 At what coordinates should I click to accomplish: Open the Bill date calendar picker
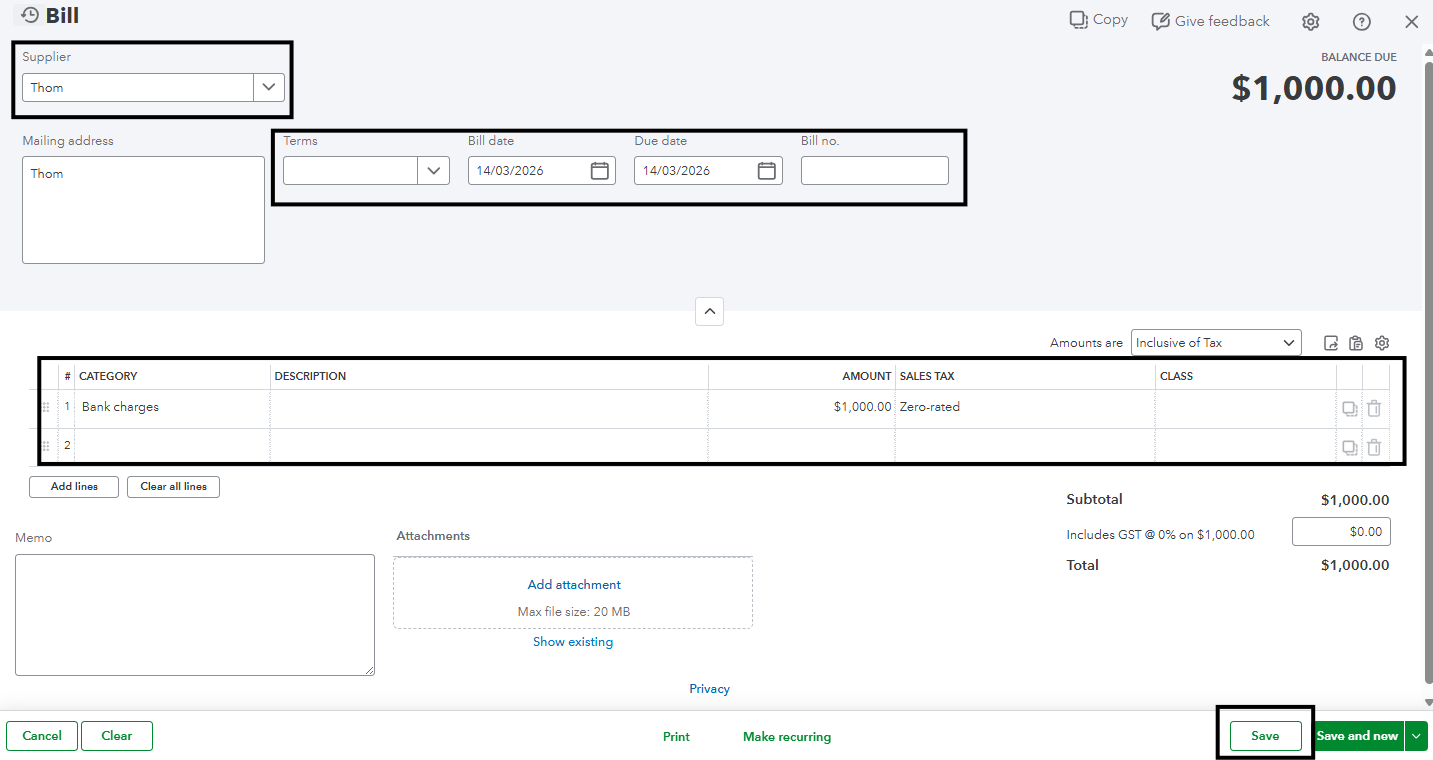coord(599,171)
